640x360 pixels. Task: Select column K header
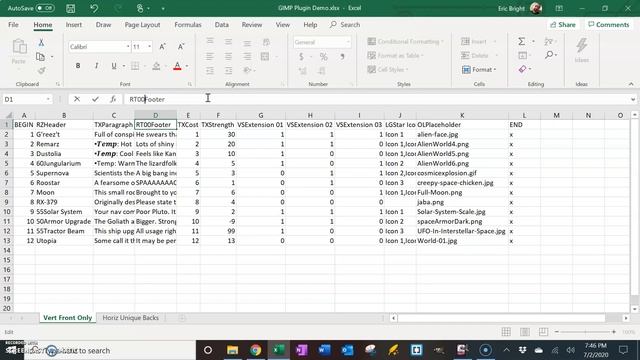tap(462, 116)
